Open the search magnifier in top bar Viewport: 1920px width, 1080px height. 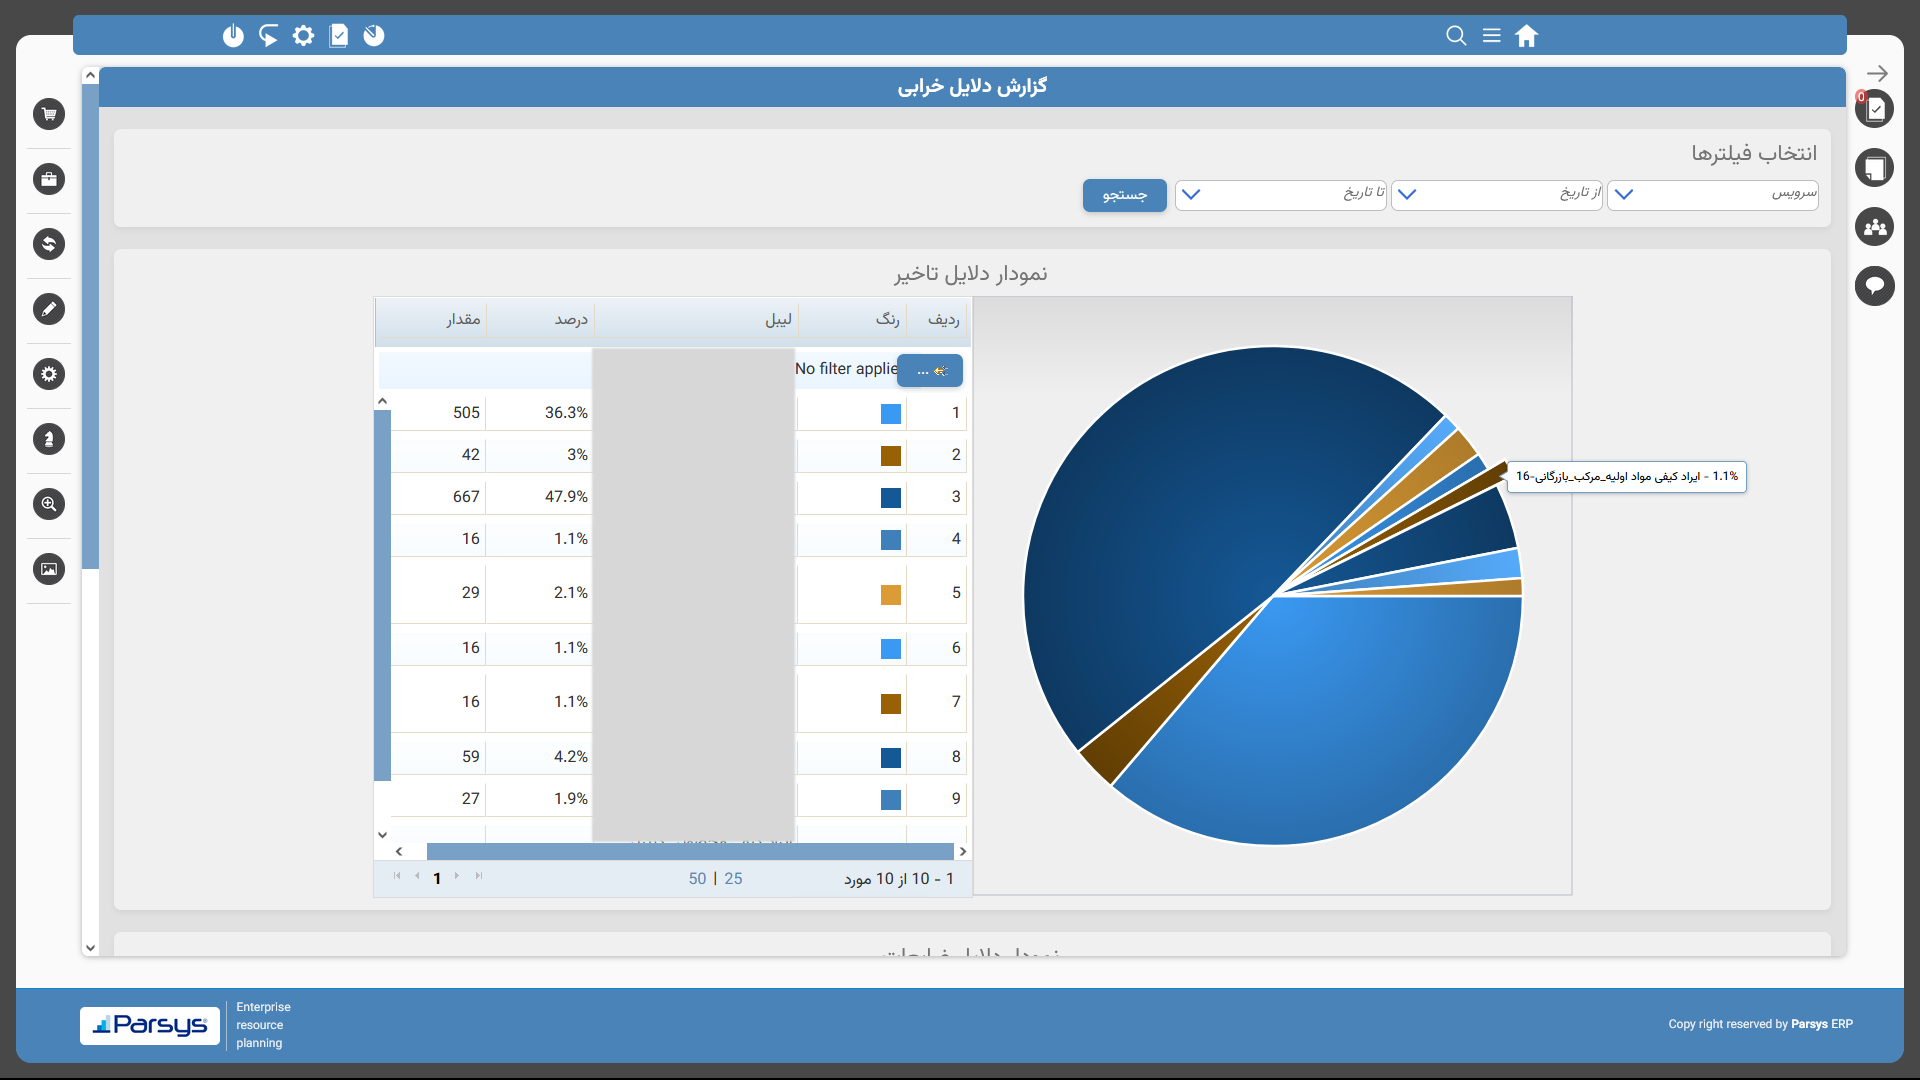[1456, 36]
